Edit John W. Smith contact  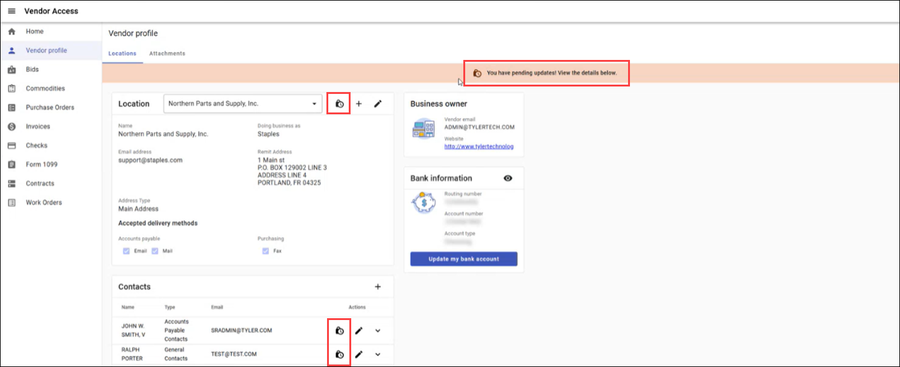(x=359, y=330)
